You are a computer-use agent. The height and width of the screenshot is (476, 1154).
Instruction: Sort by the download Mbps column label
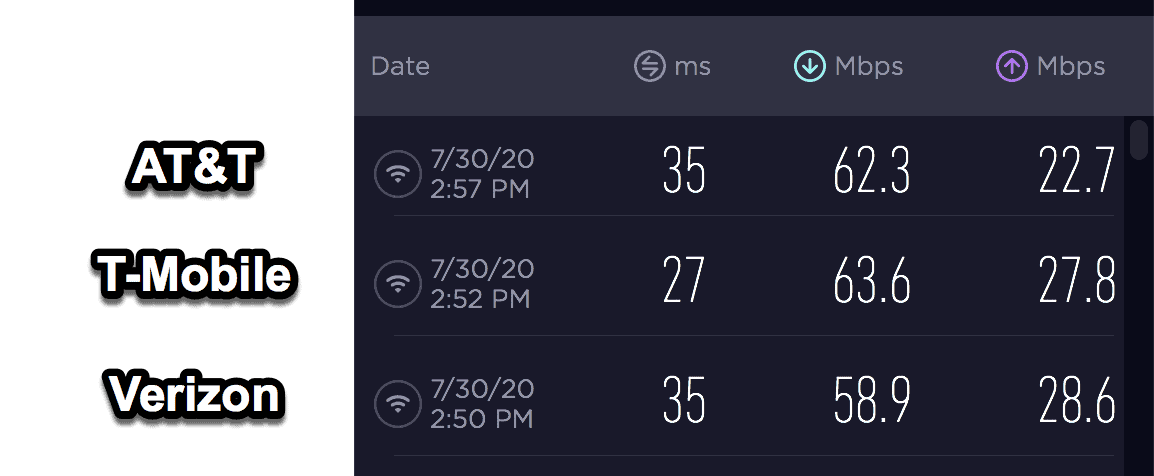click(869, 68)
